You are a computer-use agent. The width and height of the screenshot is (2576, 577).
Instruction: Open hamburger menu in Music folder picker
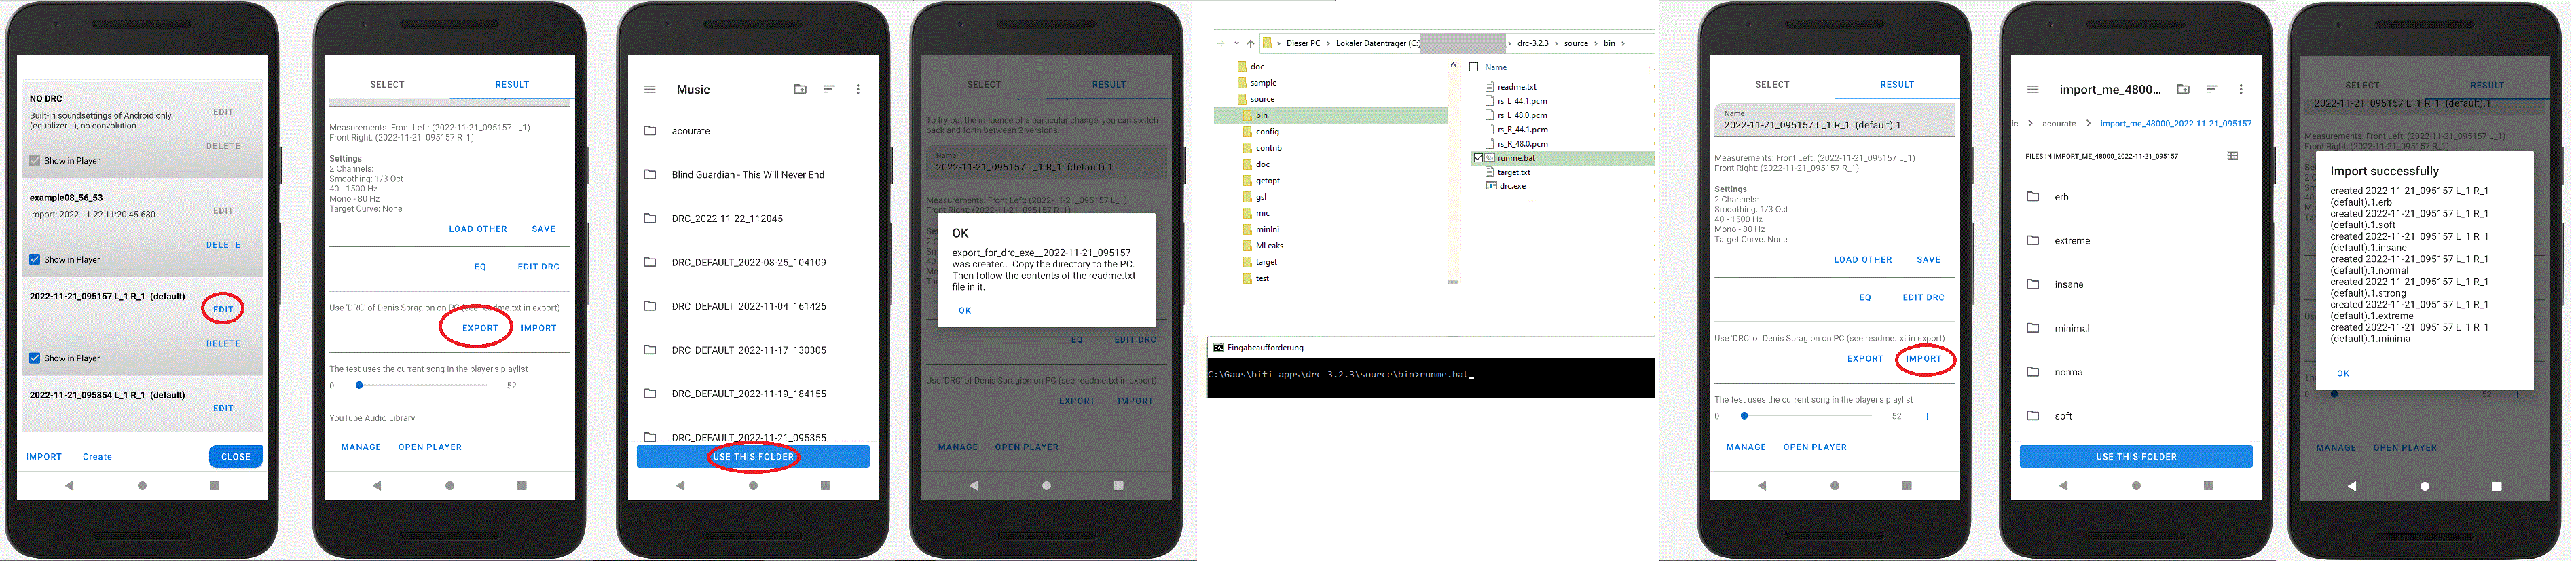[650, 90]
